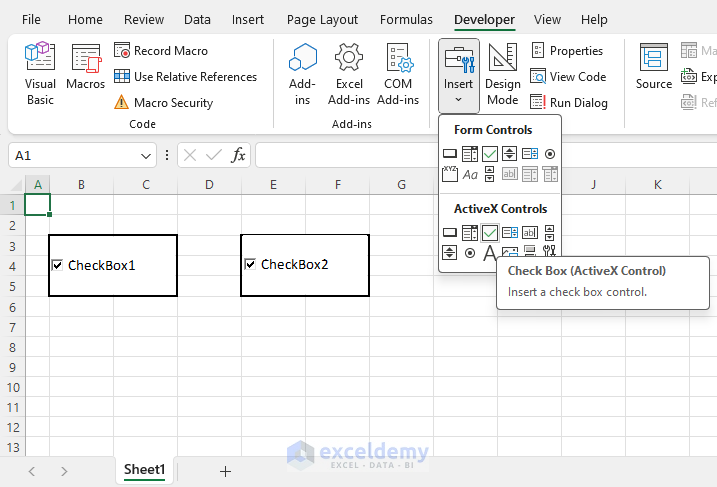Open the Macros dialog

pyautogui.click(x=86, y=66)
